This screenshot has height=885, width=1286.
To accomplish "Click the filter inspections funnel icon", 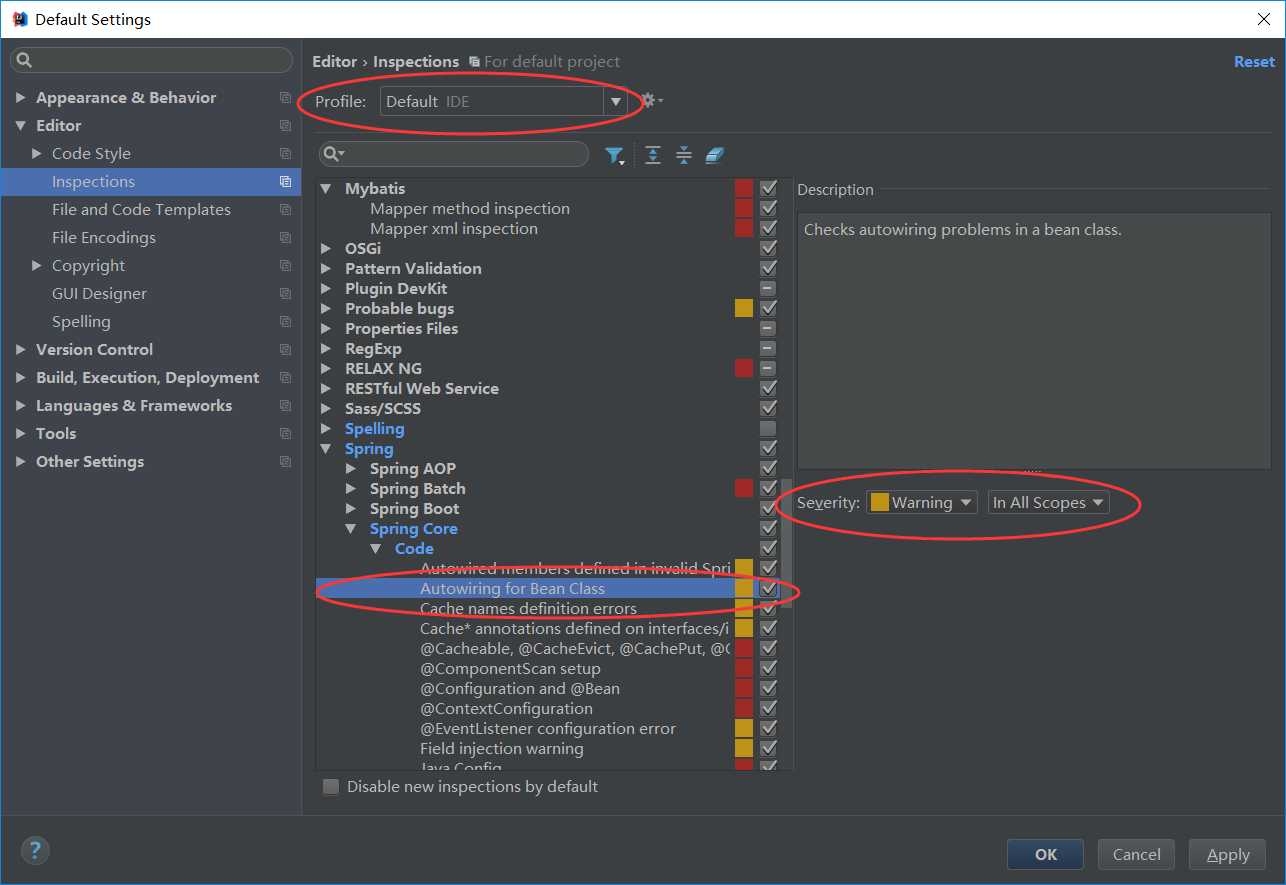I will [x=614, y=155].
